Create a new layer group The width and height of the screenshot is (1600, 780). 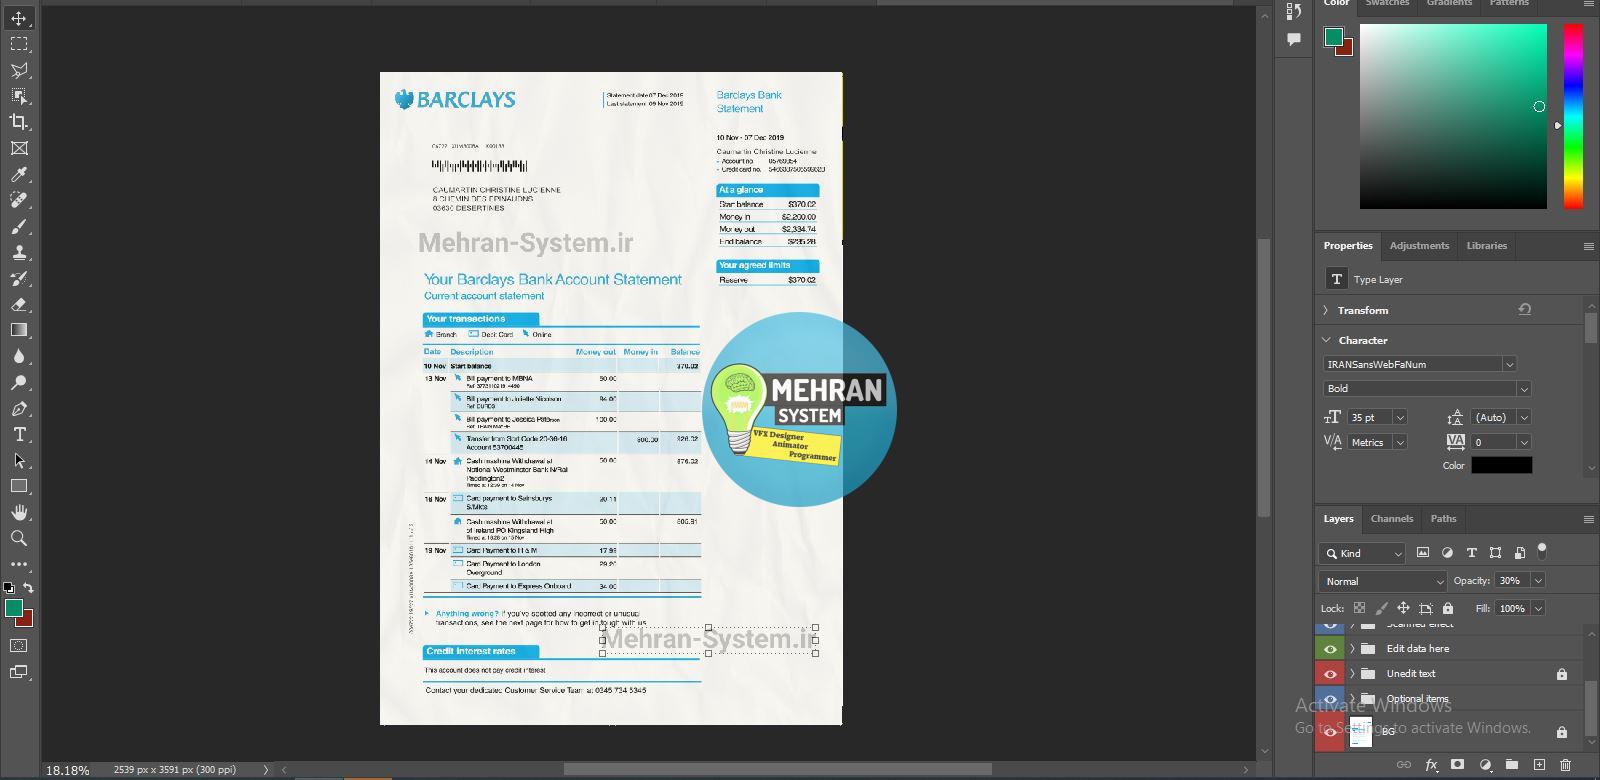[x=1512, y=765]
